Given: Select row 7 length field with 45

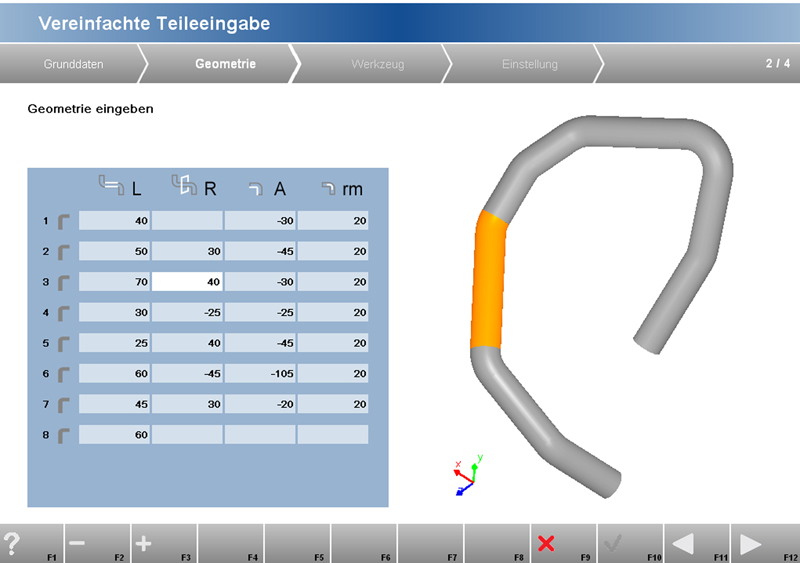Looking at the screenshot, I should pyautogui.click(x=114, y=404).
